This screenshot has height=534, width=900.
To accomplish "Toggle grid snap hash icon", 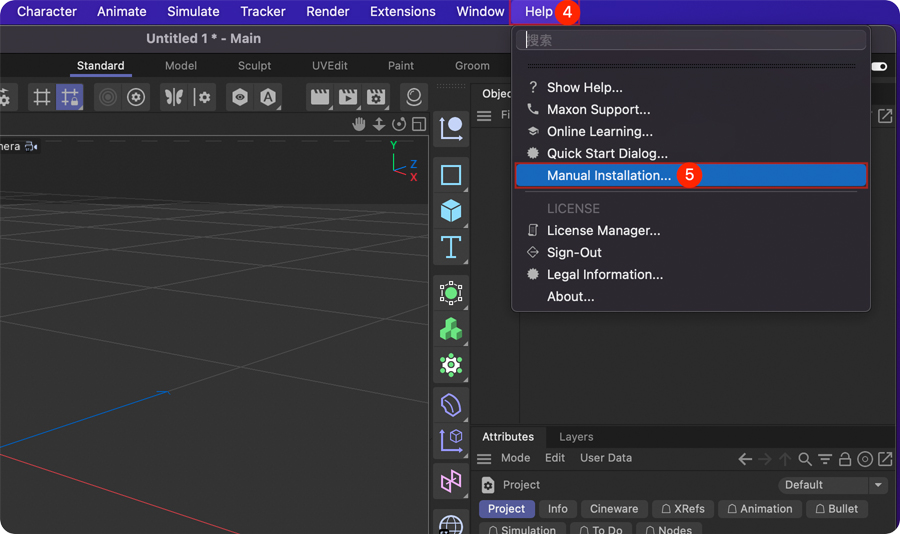I will [x=42, y=97].
